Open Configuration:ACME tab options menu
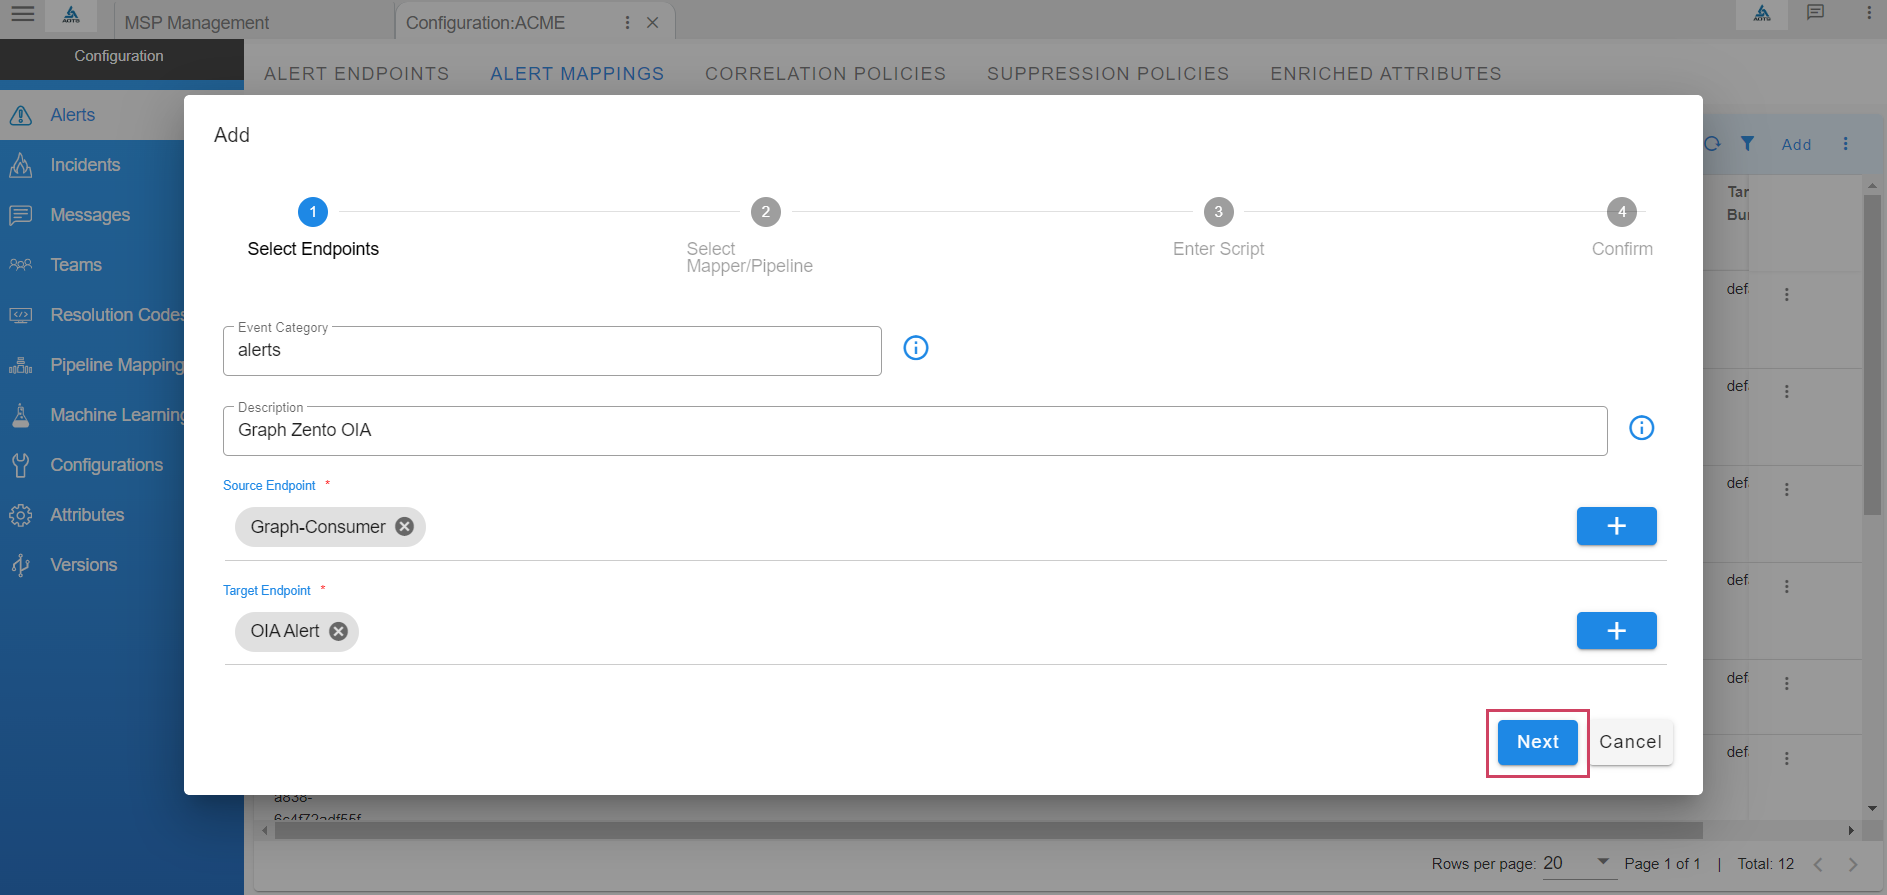Viewport: 1887px width, 895px height. pos(627,22)
